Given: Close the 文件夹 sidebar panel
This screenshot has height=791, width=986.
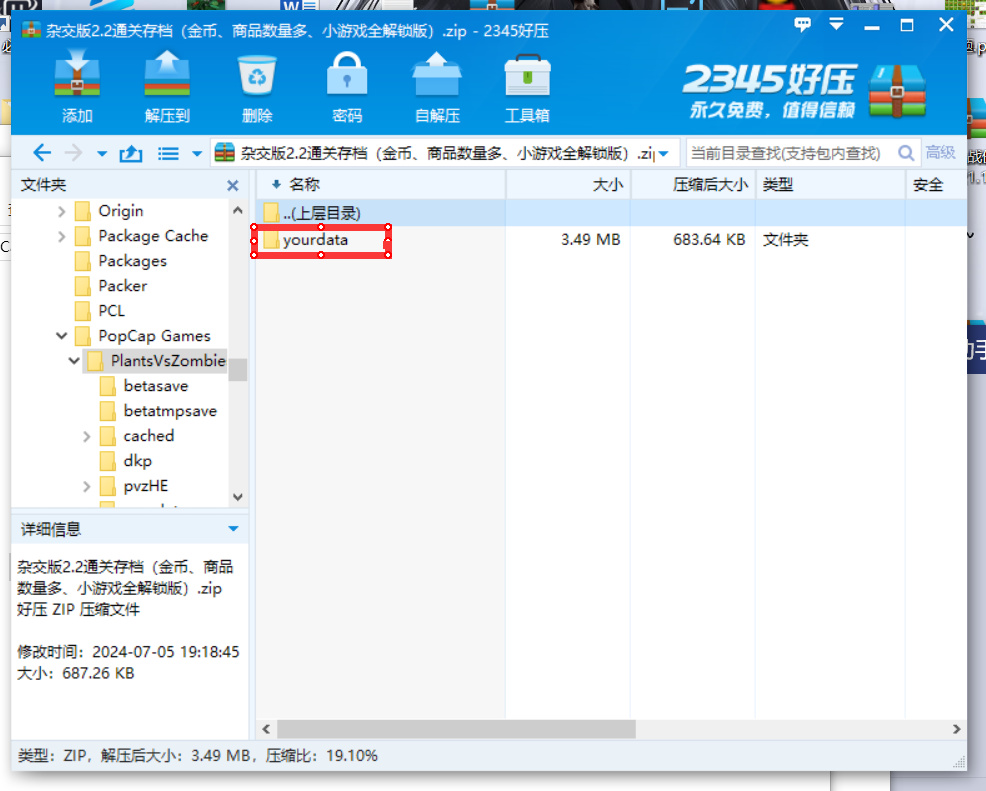Looking at the screenshot, I should click(x=233, y=185).
